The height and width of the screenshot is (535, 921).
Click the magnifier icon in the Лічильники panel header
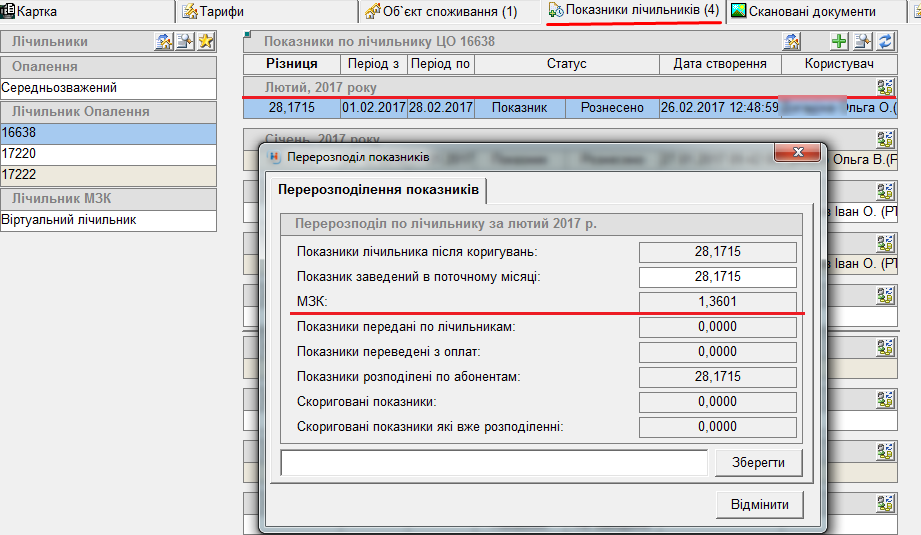[185, 41]
